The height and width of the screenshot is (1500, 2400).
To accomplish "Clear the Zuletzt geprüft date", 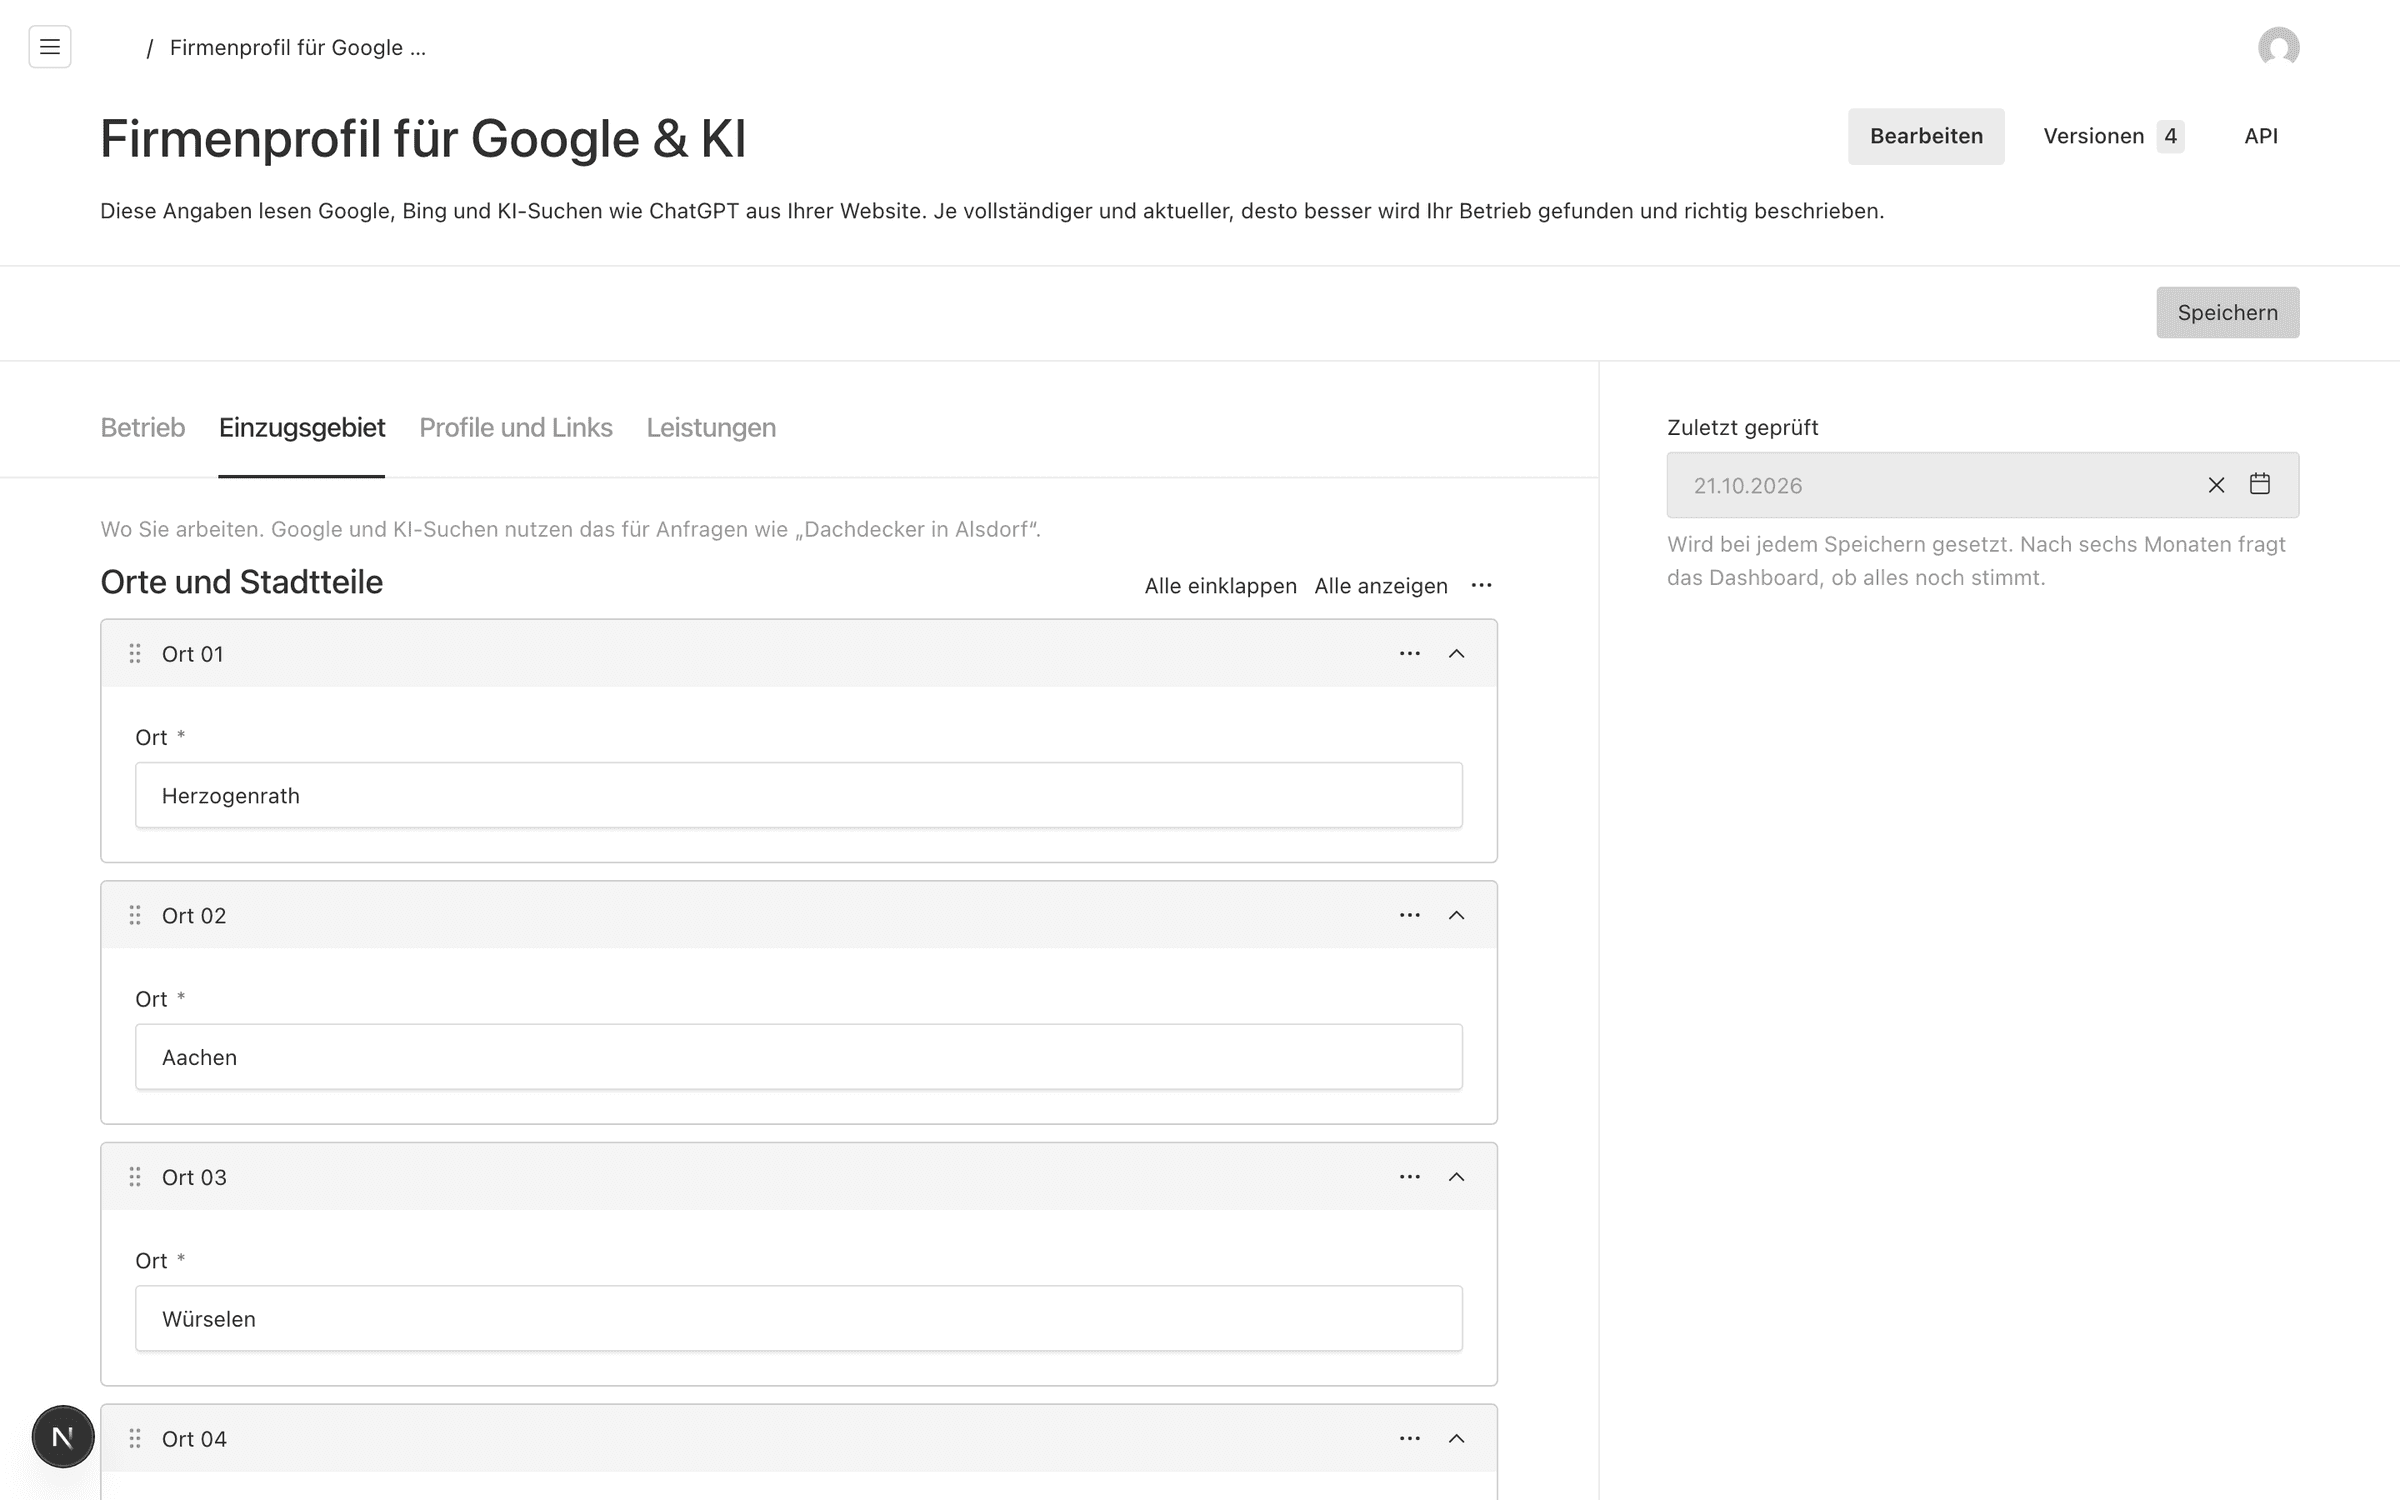I will click(x=2216, y=485).
